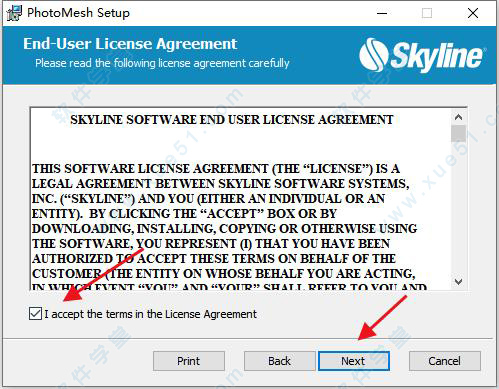This screenshot has height=389, width=499.
Task: Click the PhotoMesh Setup installer icon
Action: 14,13
